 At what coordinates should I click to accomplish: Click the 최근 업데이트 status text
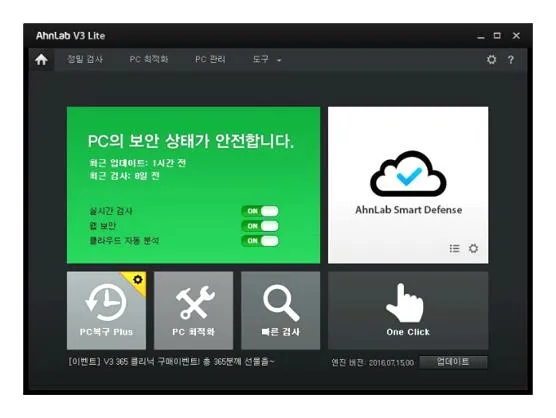click(137, 163)
